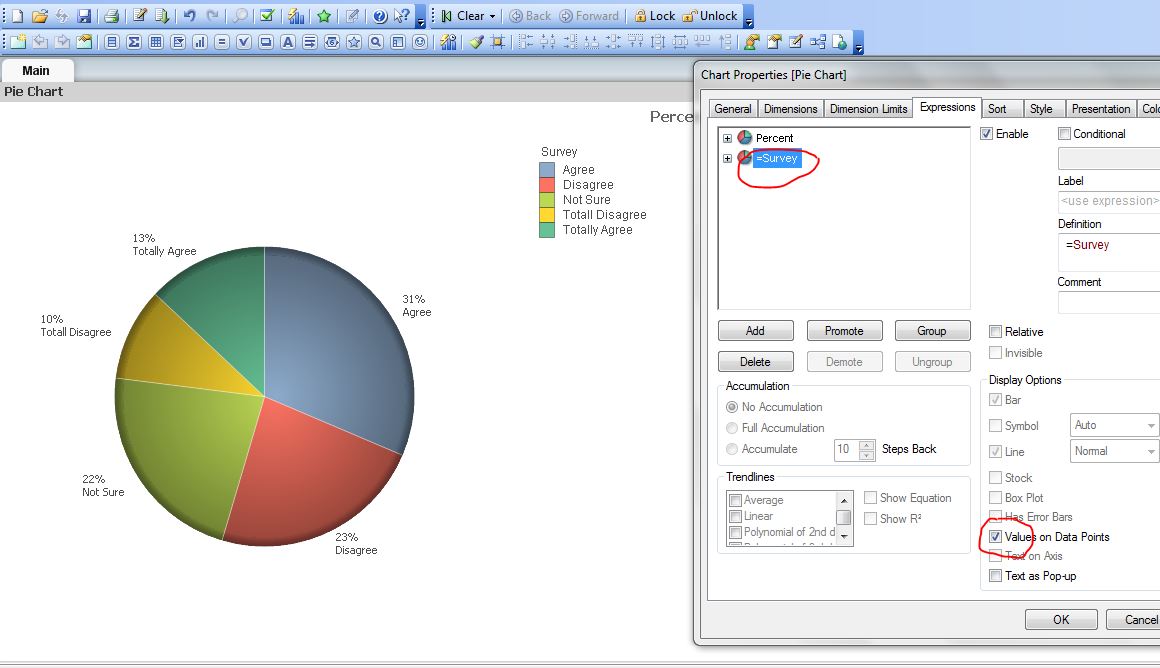Click the Bookmark Object star icon
This screenshot has width=1160, height=668.
354,42
